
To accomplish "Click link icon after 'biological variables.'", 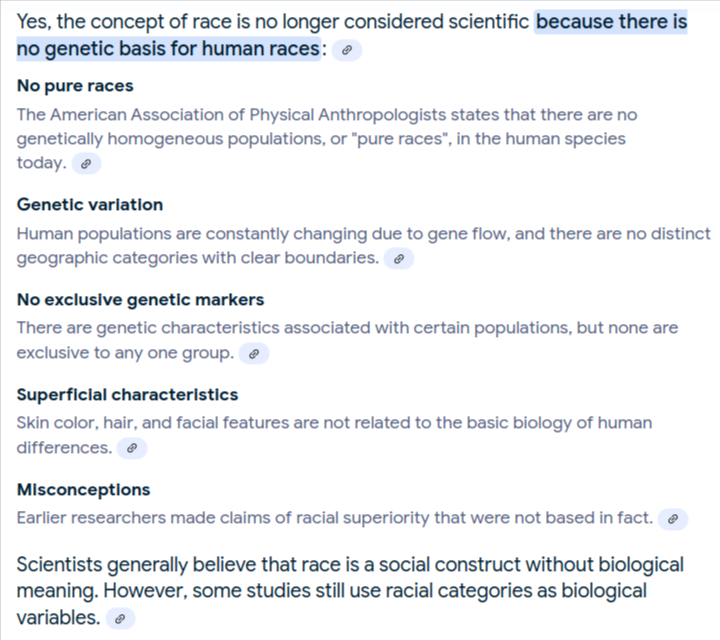I will [x=120, y=618].
